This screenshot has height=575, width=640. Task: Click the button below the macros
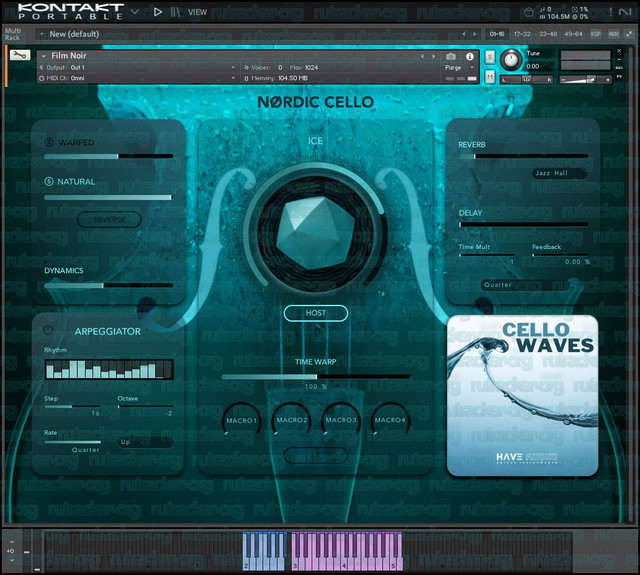tap(316, 455)
